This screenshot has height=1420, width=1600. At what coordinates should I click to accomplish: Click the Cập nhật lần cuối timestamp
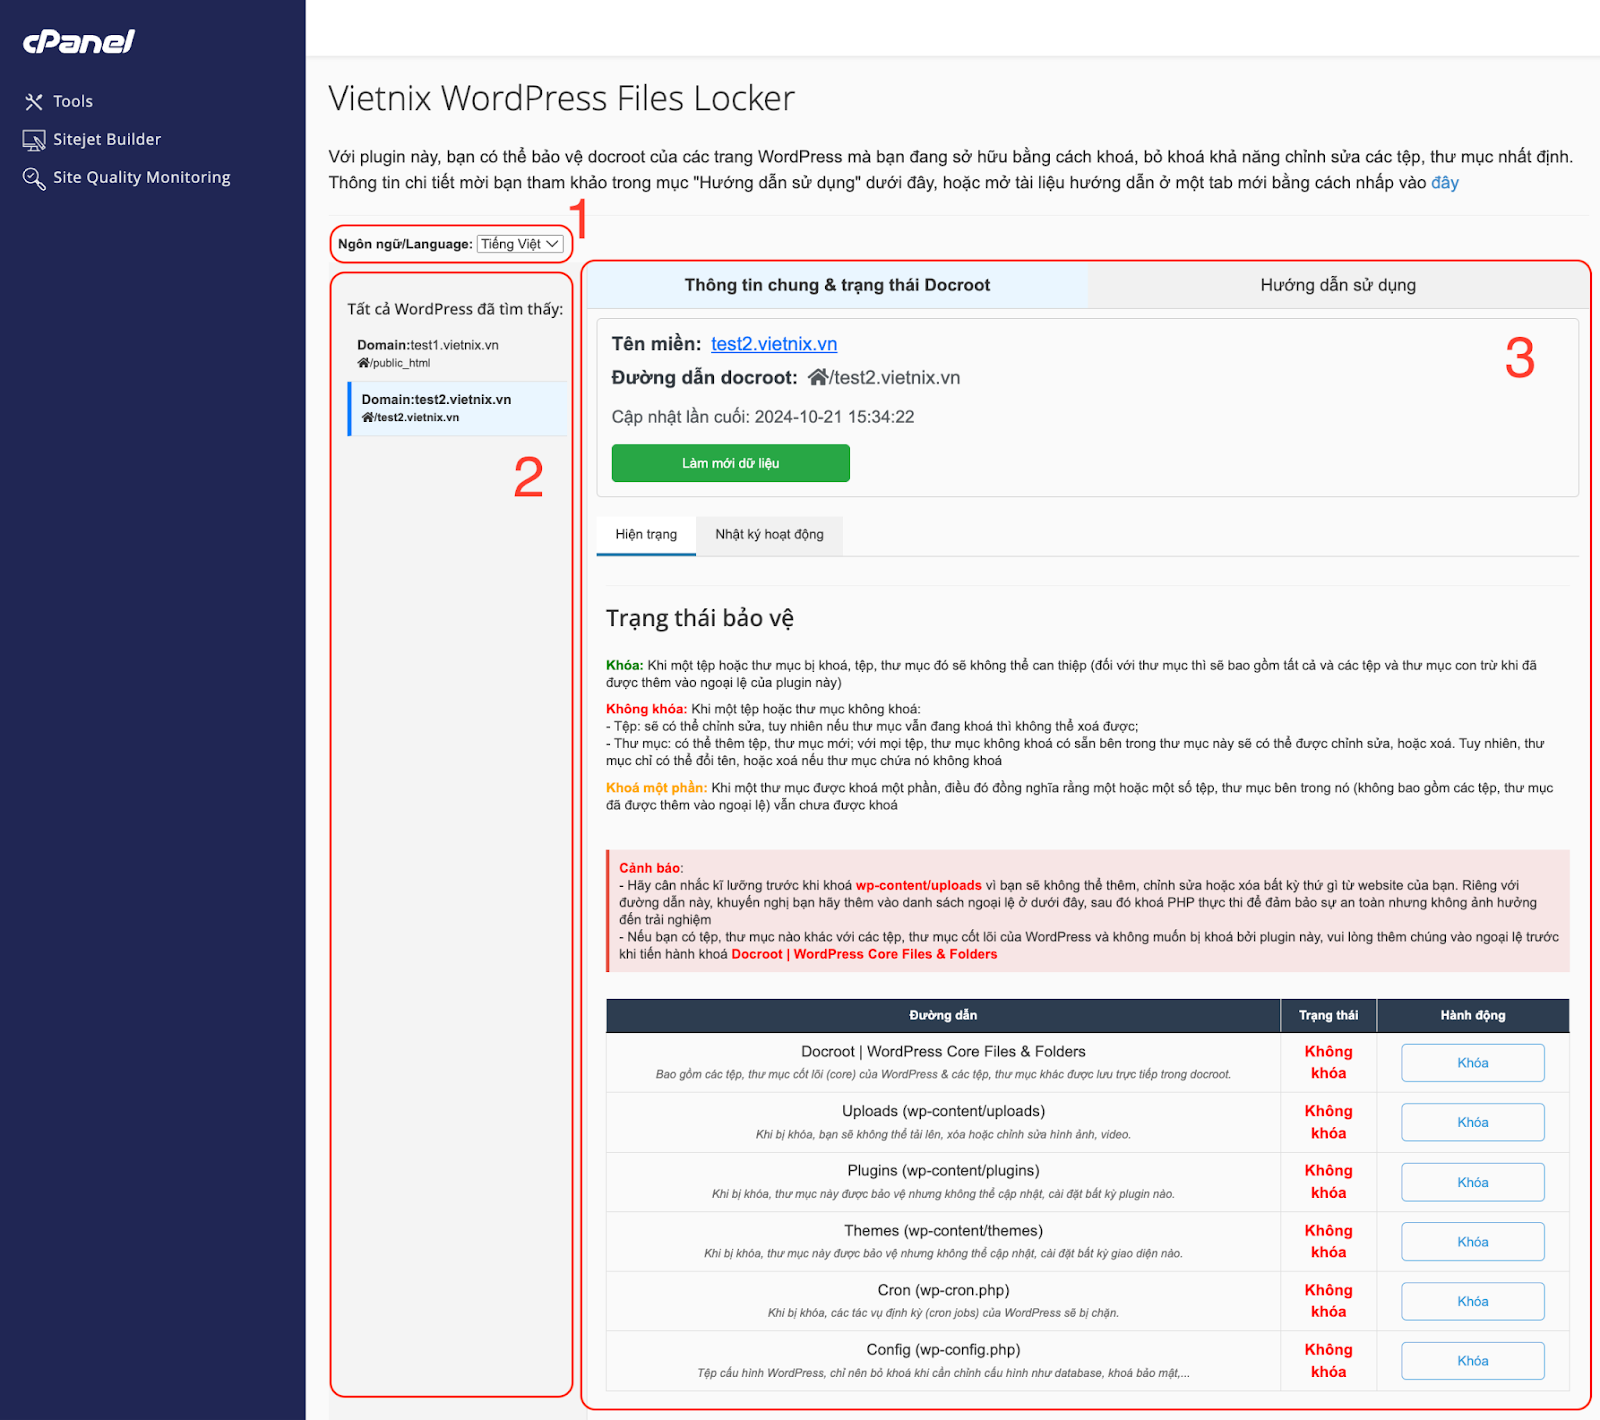763,417
